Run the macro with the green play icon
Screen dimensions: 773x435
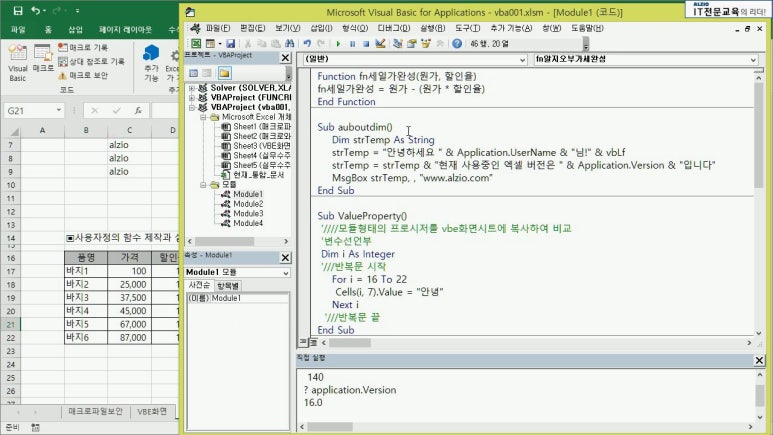coord(338,44)
